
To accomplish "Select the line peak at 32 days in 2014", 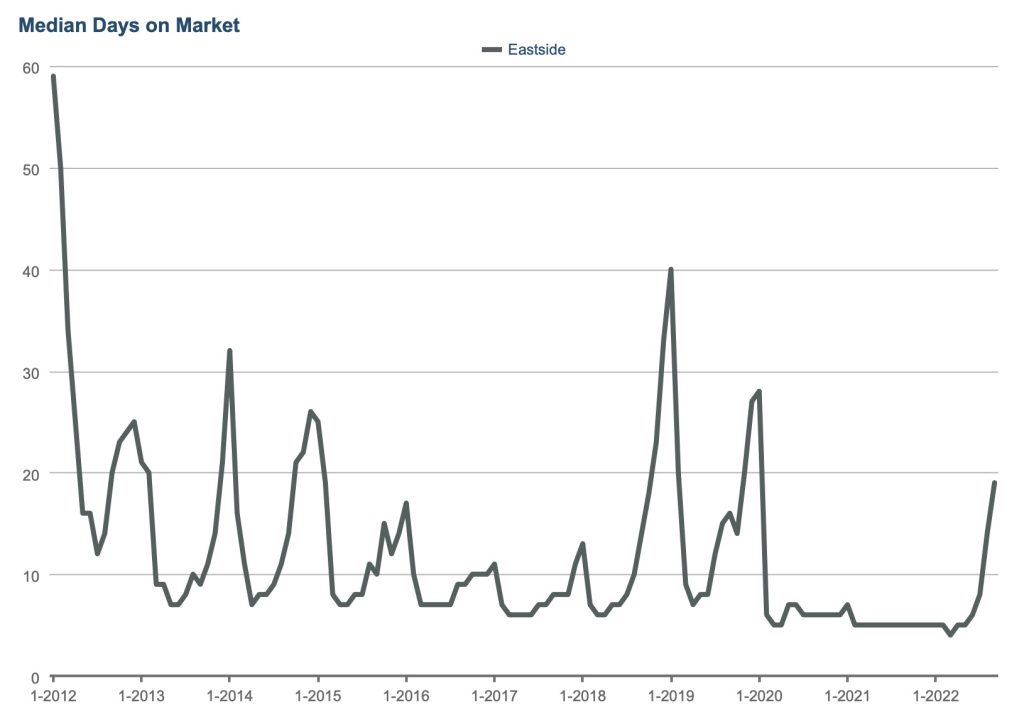I will pos(230,351).
